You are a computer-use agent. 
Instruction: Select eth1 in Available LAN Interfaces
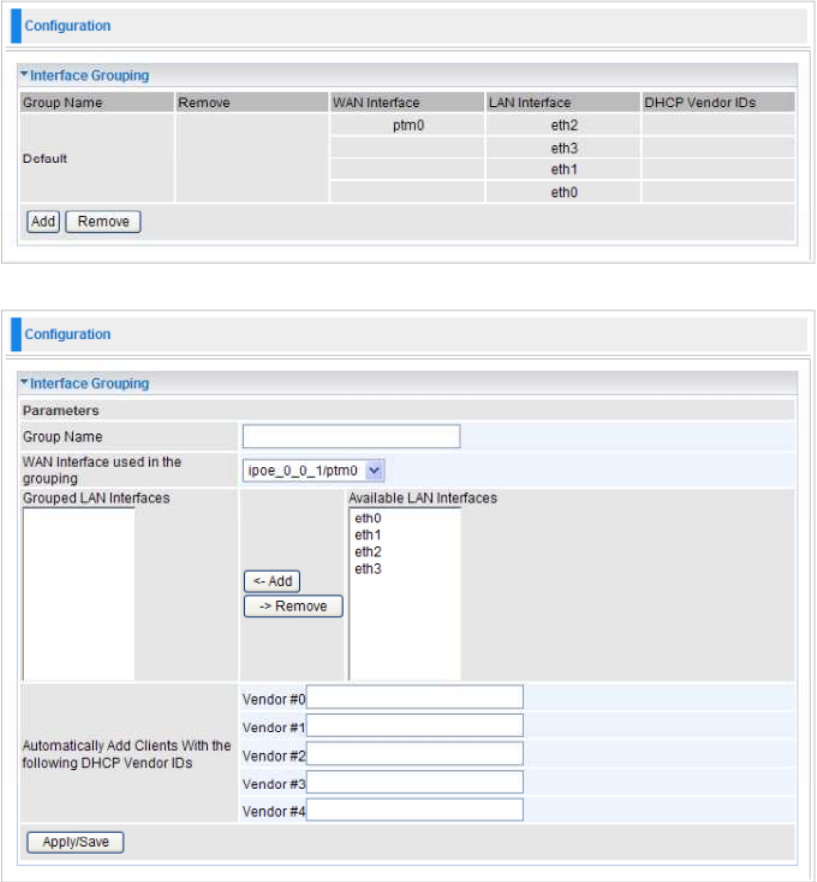coord(368,535)
